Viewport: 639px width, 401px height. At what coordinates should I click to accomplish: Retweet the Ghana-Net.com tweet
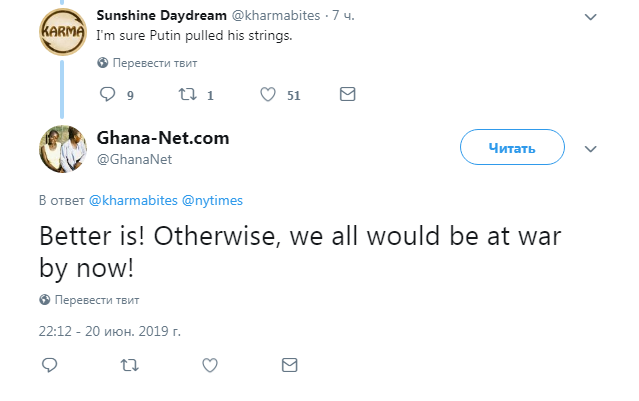point(129,365)
